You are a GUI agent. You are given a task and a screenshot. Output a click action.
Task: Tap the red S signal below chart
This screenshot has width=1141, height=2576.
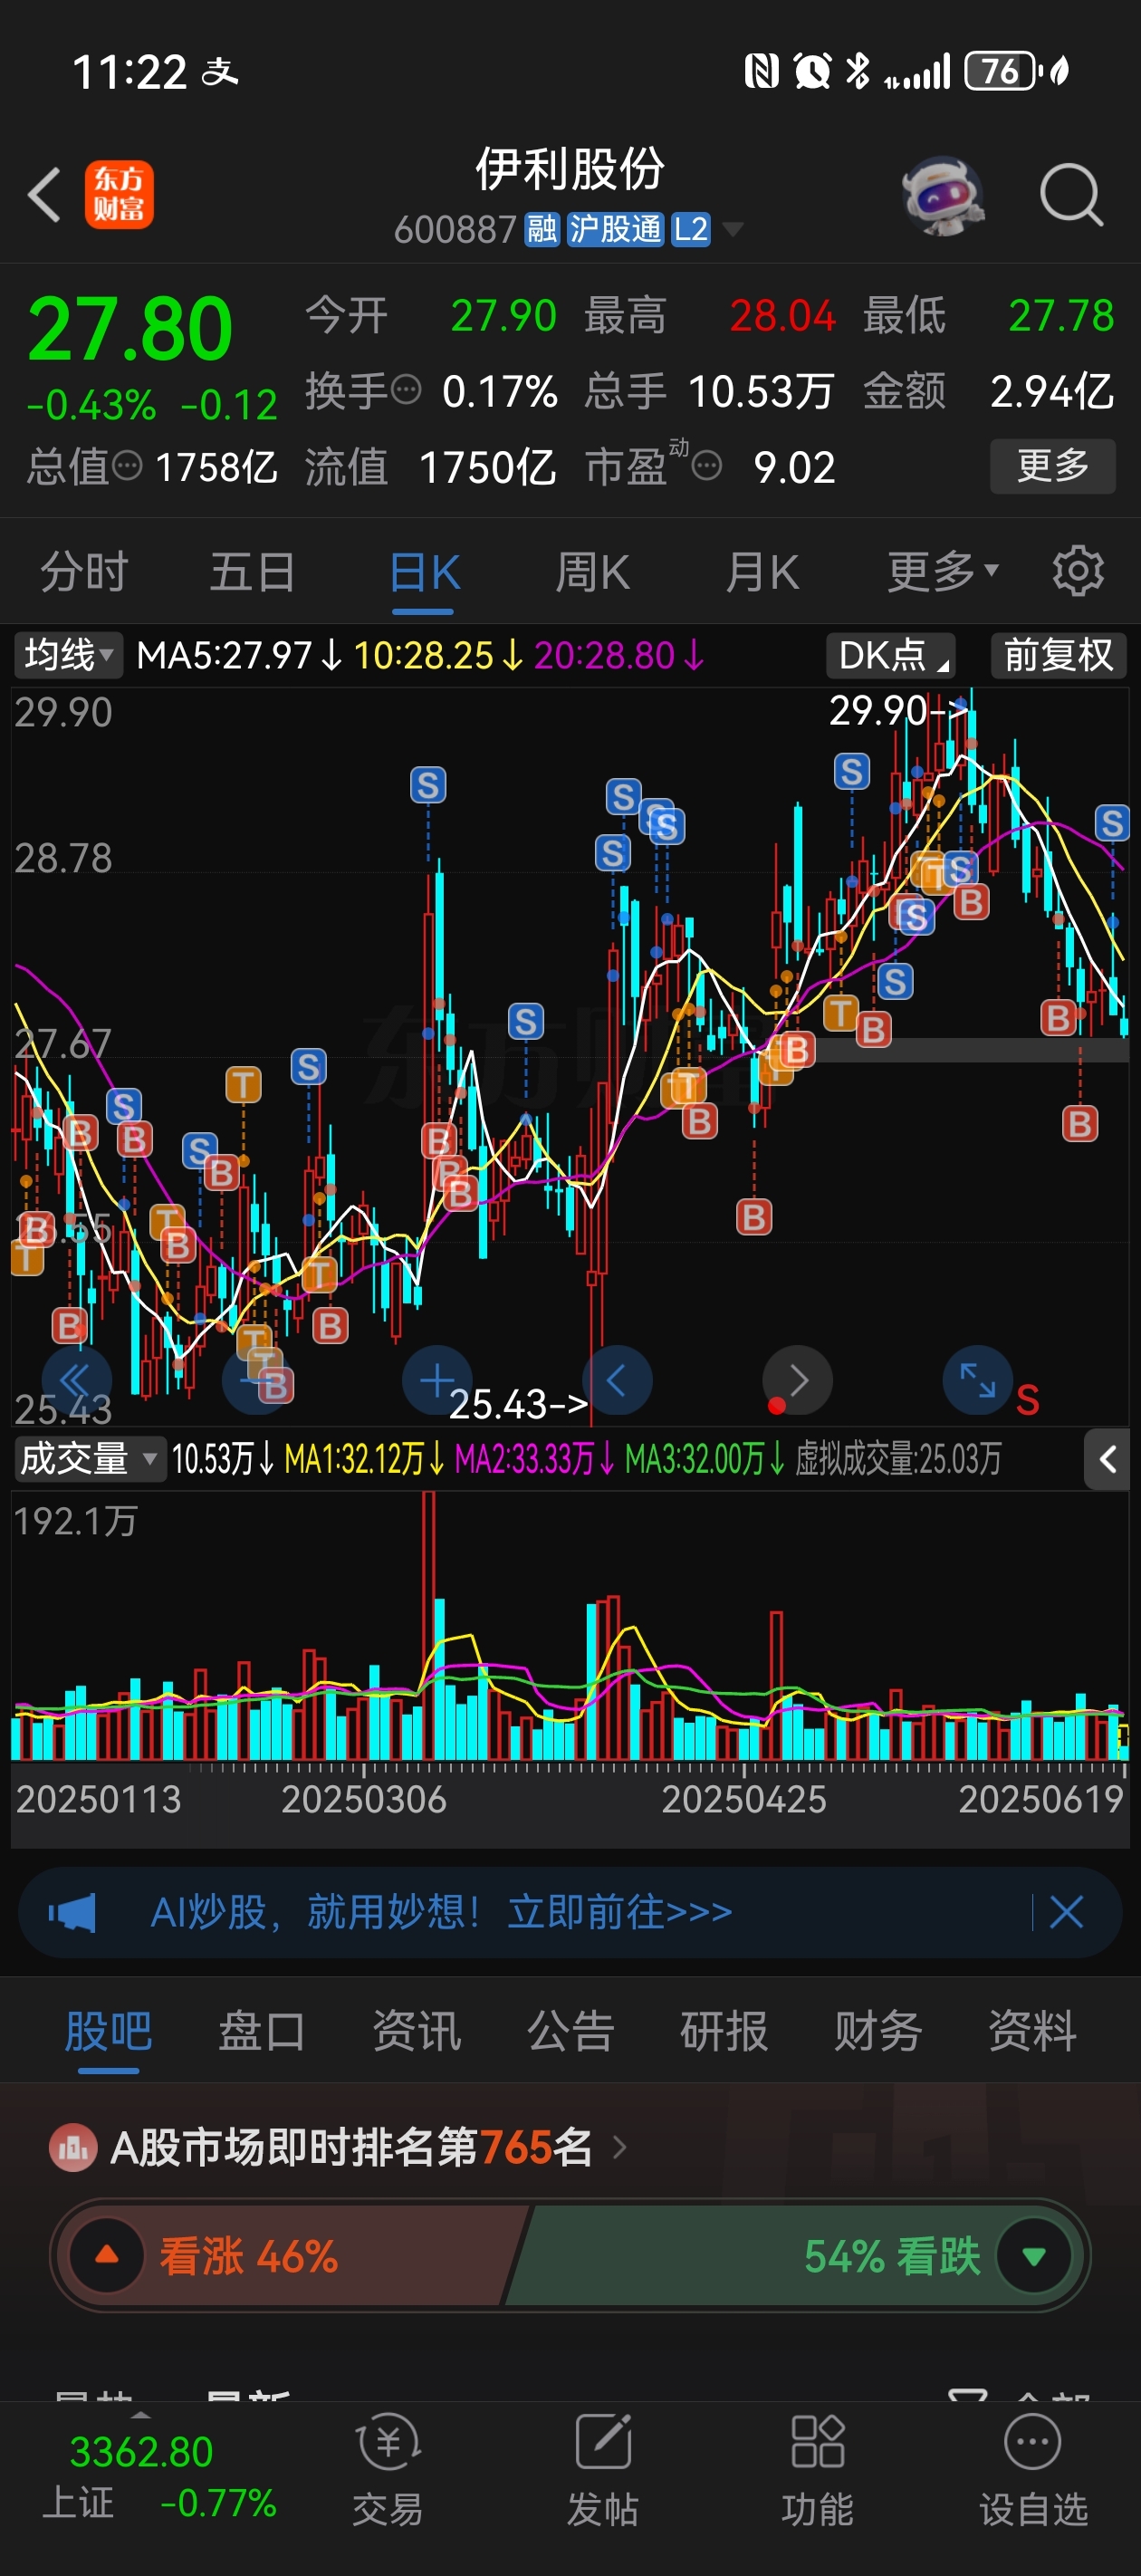[x=1027, y=1400]
